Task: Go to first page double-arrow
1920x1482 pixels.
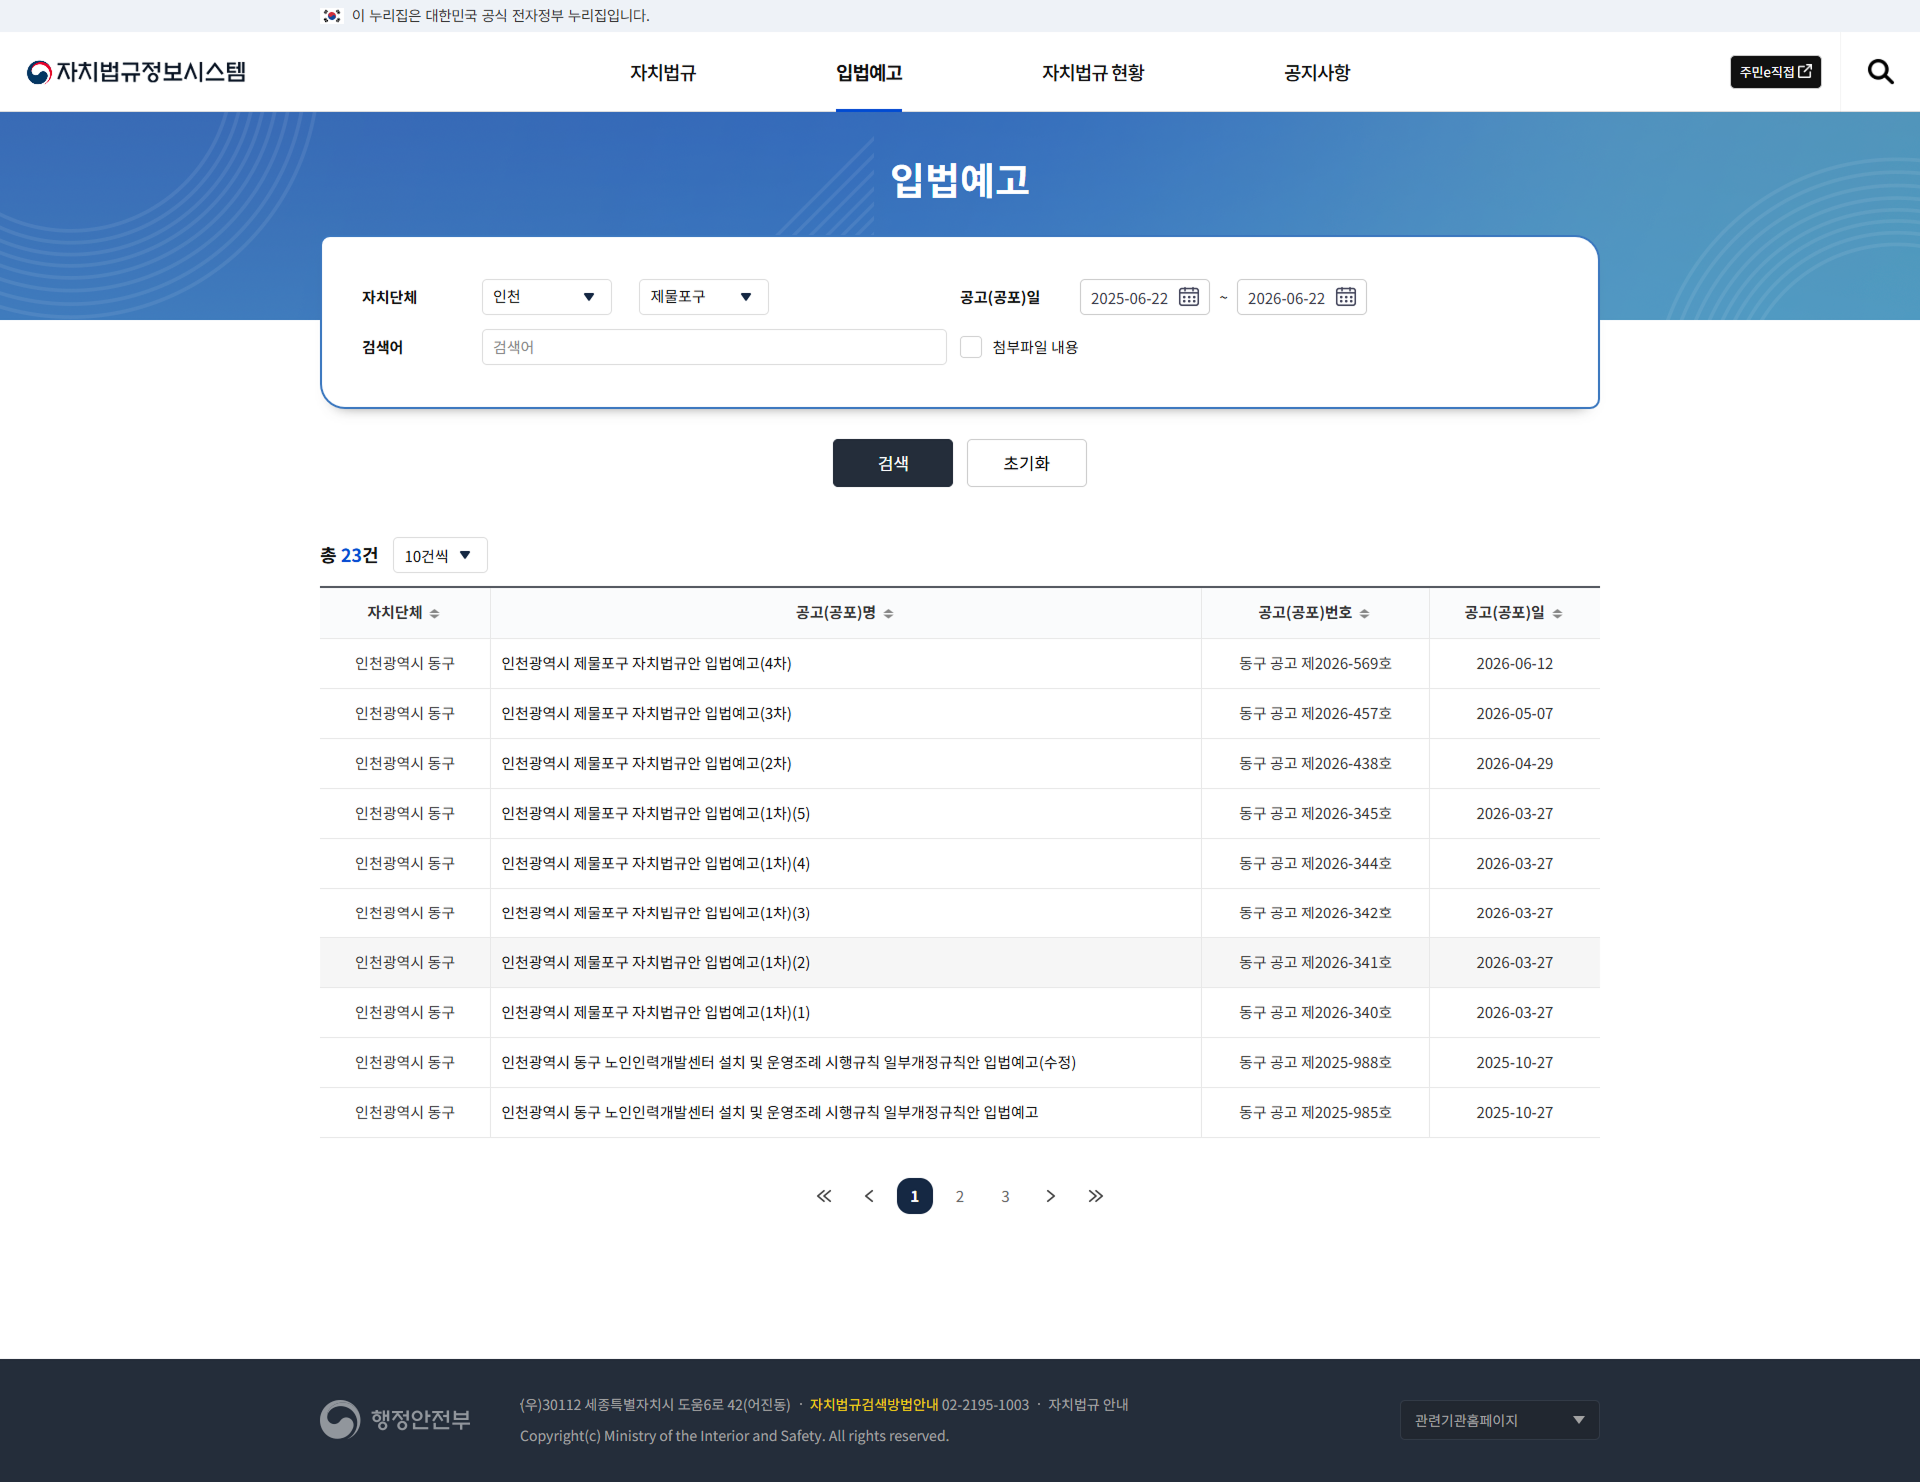Action: tap(824, 1196)
